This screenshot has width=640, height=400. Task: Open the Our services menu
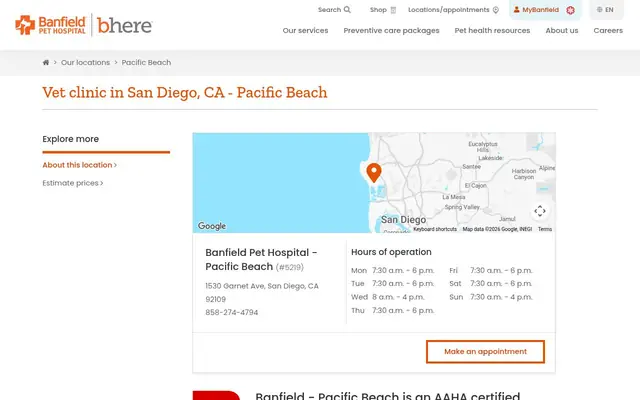(x=305, y=31)
